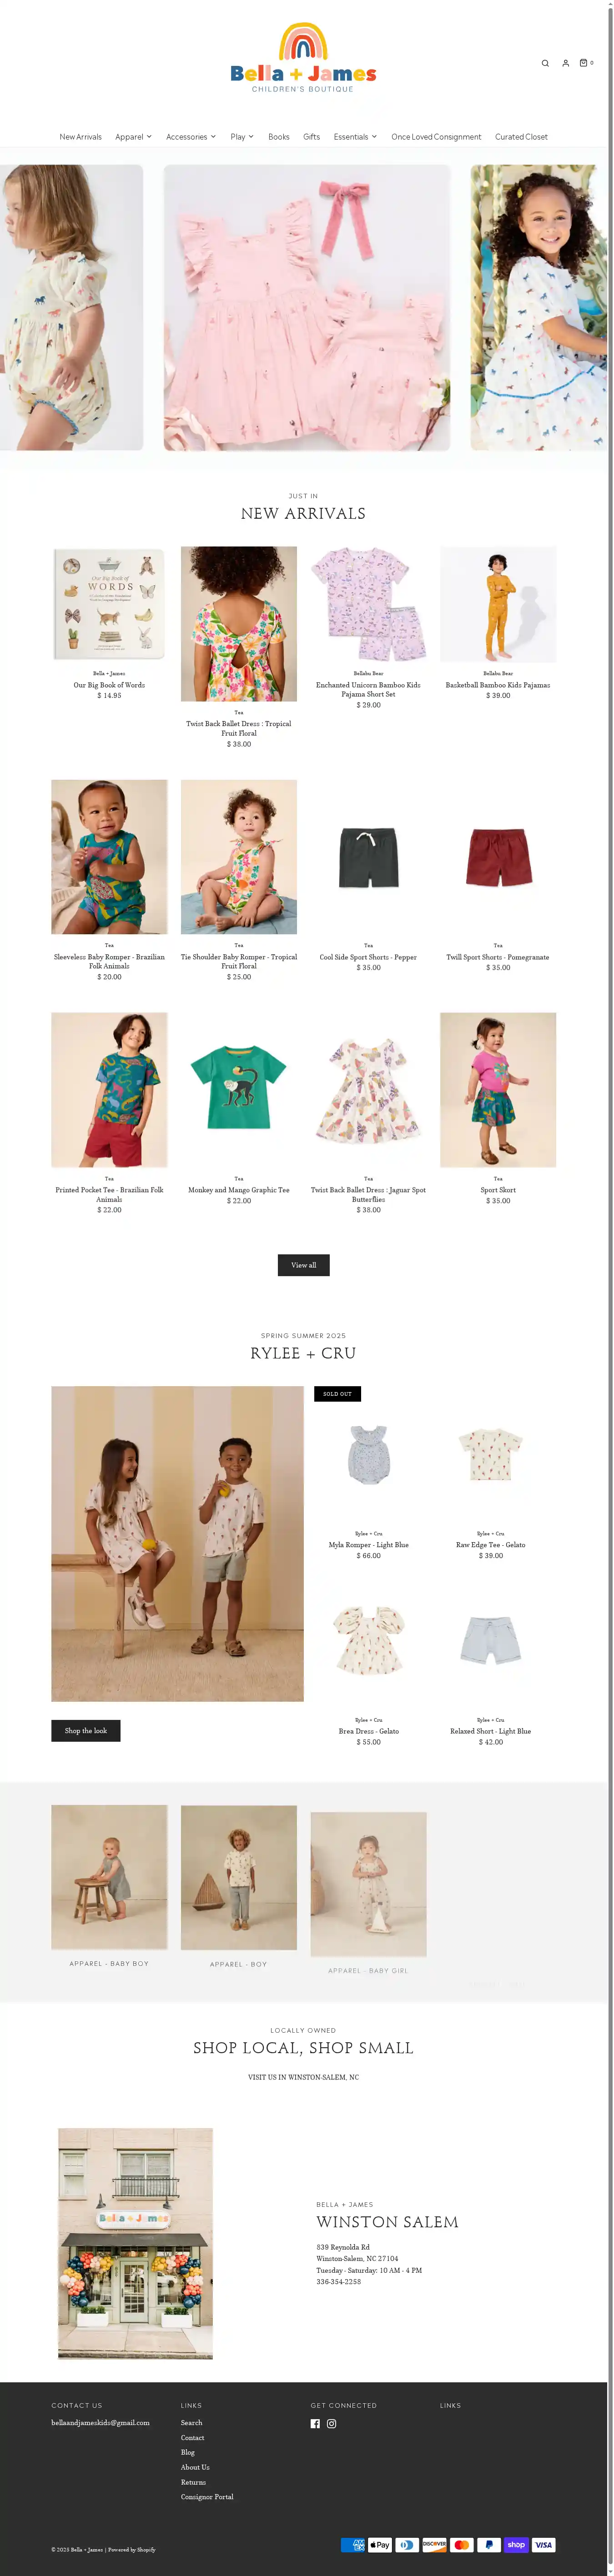This screenshot has height=2576, width=614.
Task: Click the Visa payment icon
Action: click(x=543, y=2544)
